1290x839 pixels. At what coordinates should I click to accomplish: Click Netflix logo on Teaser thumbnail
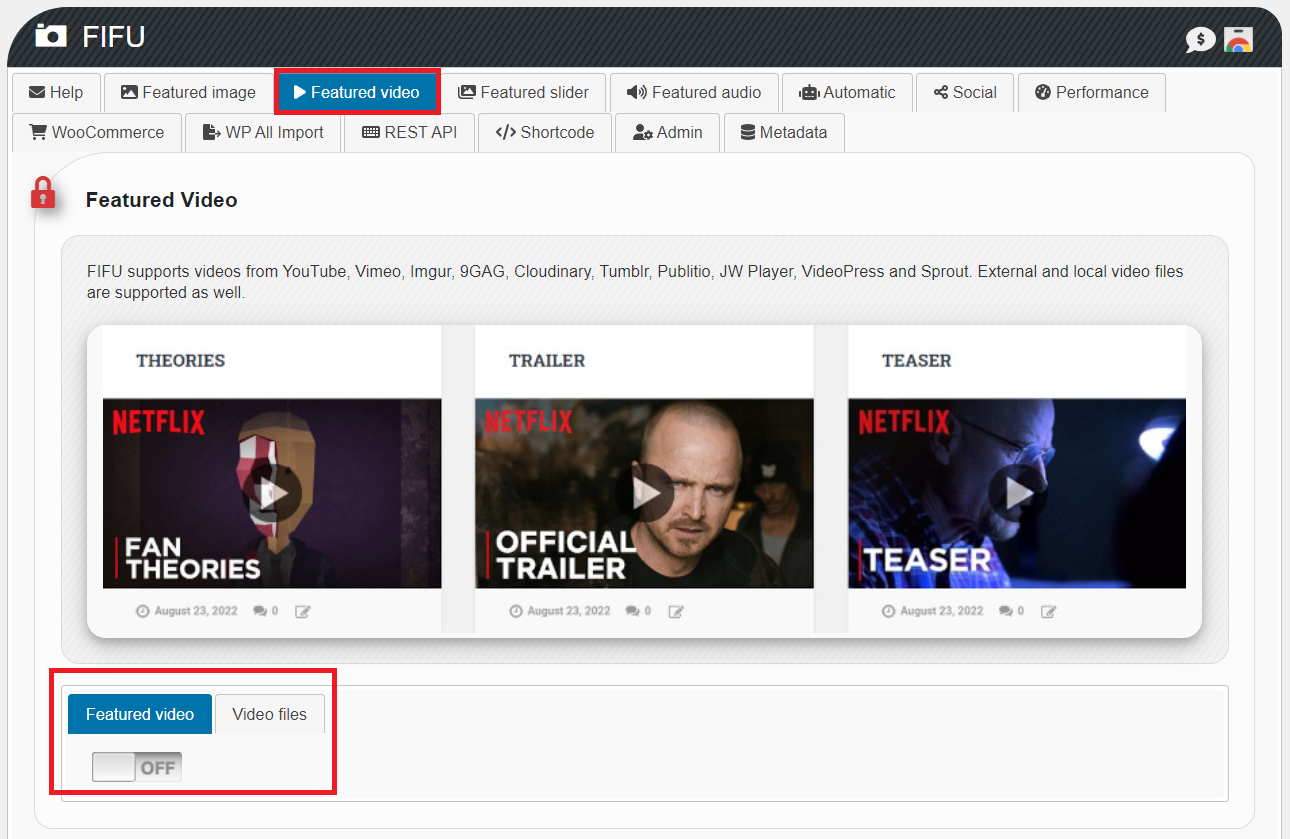tap(904, 422)
